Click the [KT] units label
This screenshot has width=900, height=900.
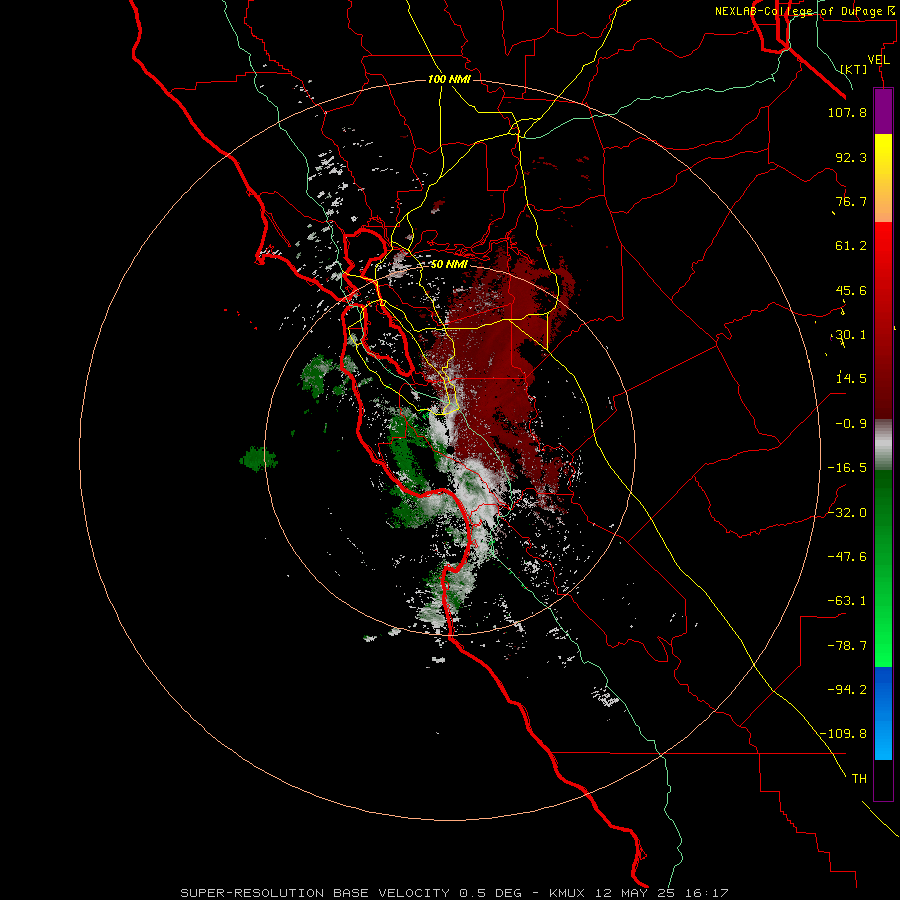853,69
